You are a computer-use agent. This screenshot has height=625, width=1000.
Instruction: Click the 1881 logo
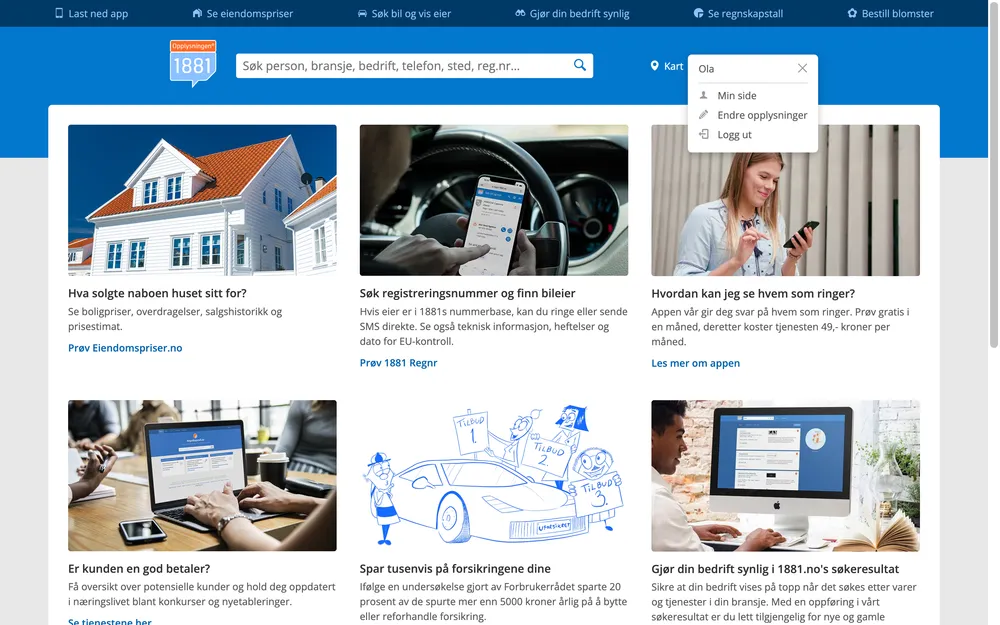click(x=193, y=64)
